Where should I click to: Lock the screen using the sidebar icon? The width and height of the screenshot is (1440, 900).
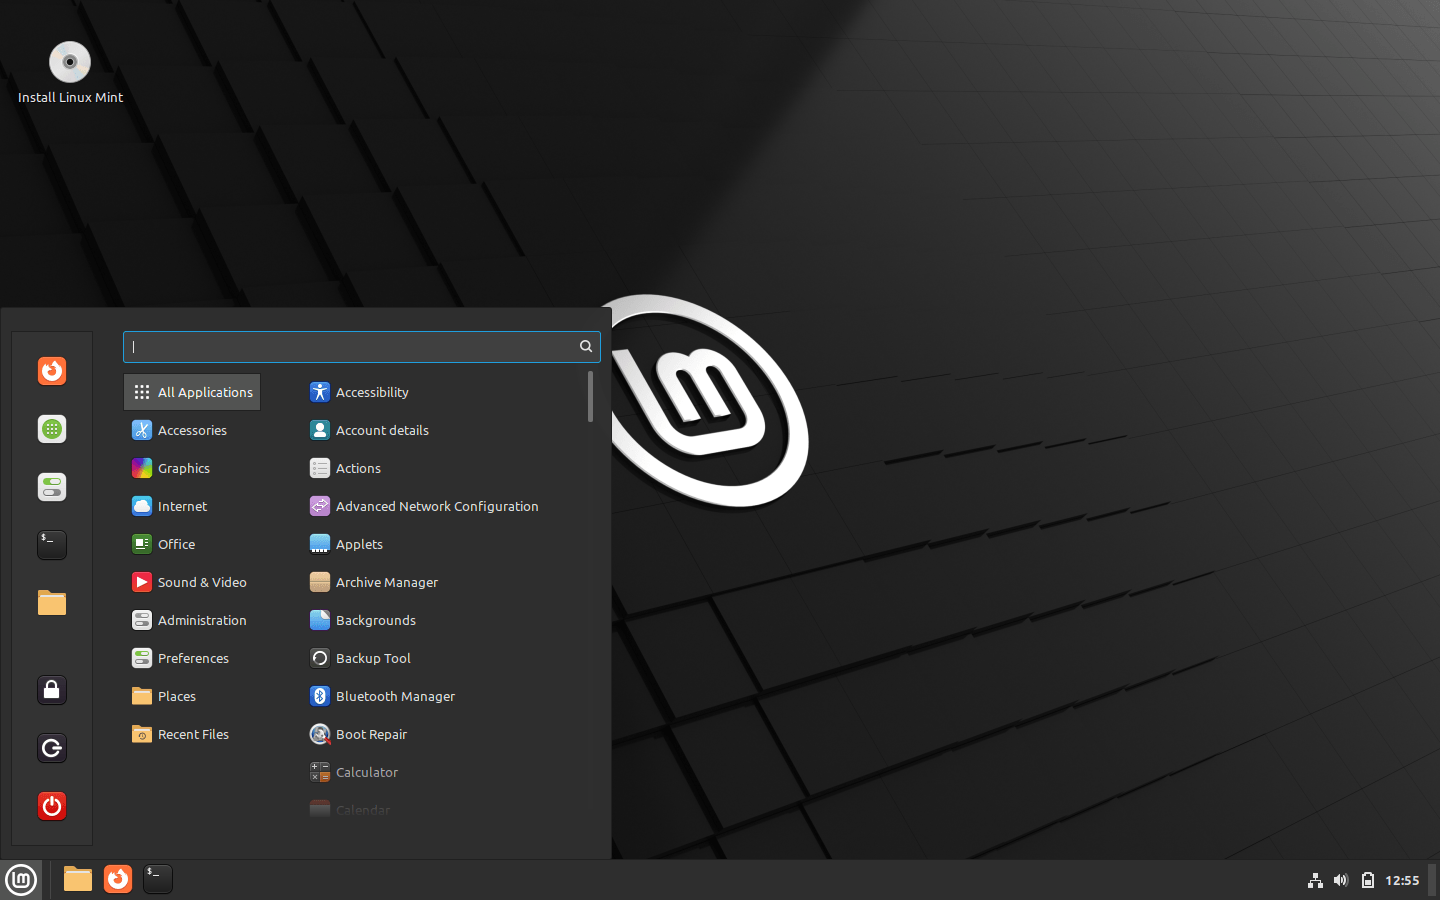pos(51,689)
